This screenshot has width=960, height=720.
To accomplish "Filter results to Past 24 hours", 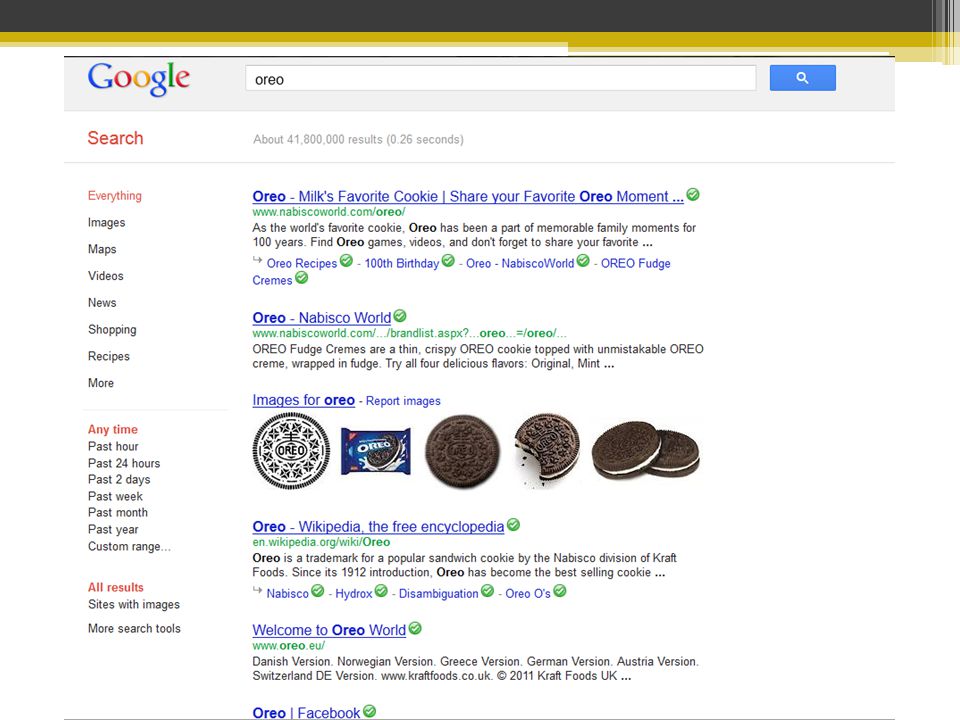I will 124,463.
